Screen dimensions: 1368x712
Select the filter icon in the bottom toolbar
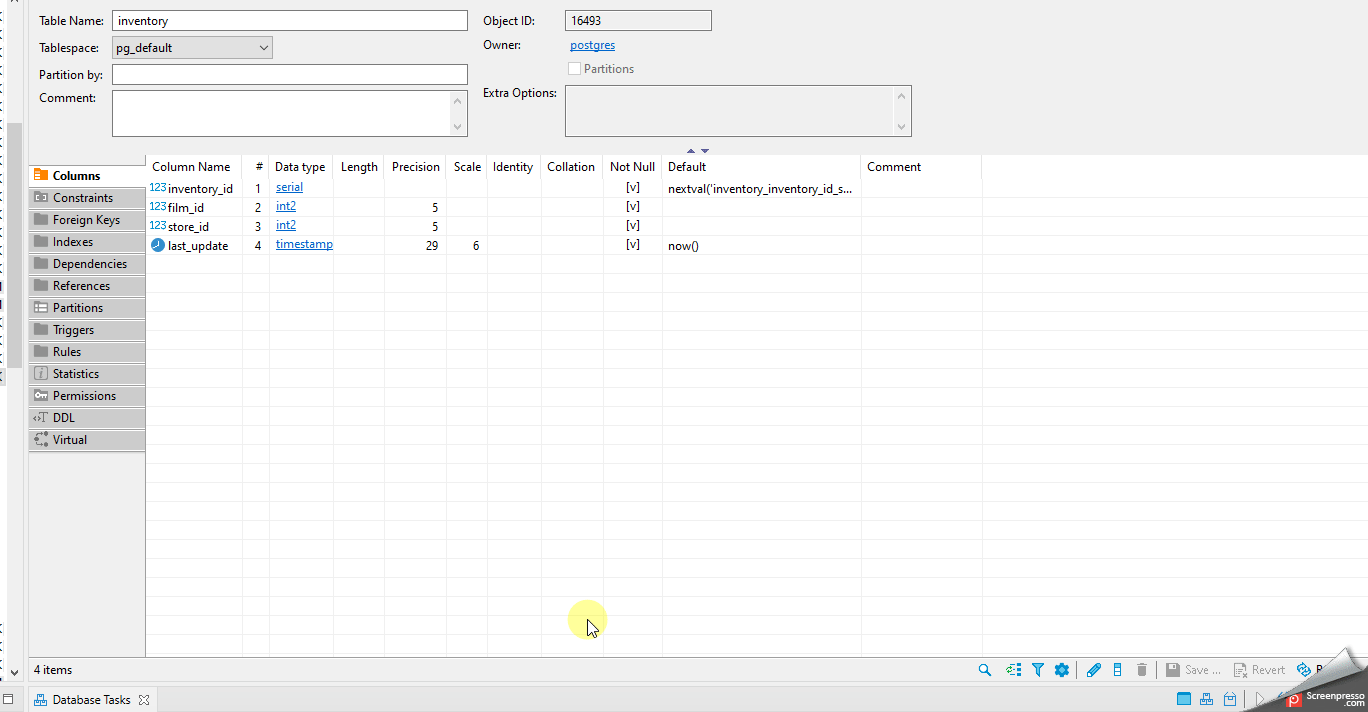[1037, 669]
